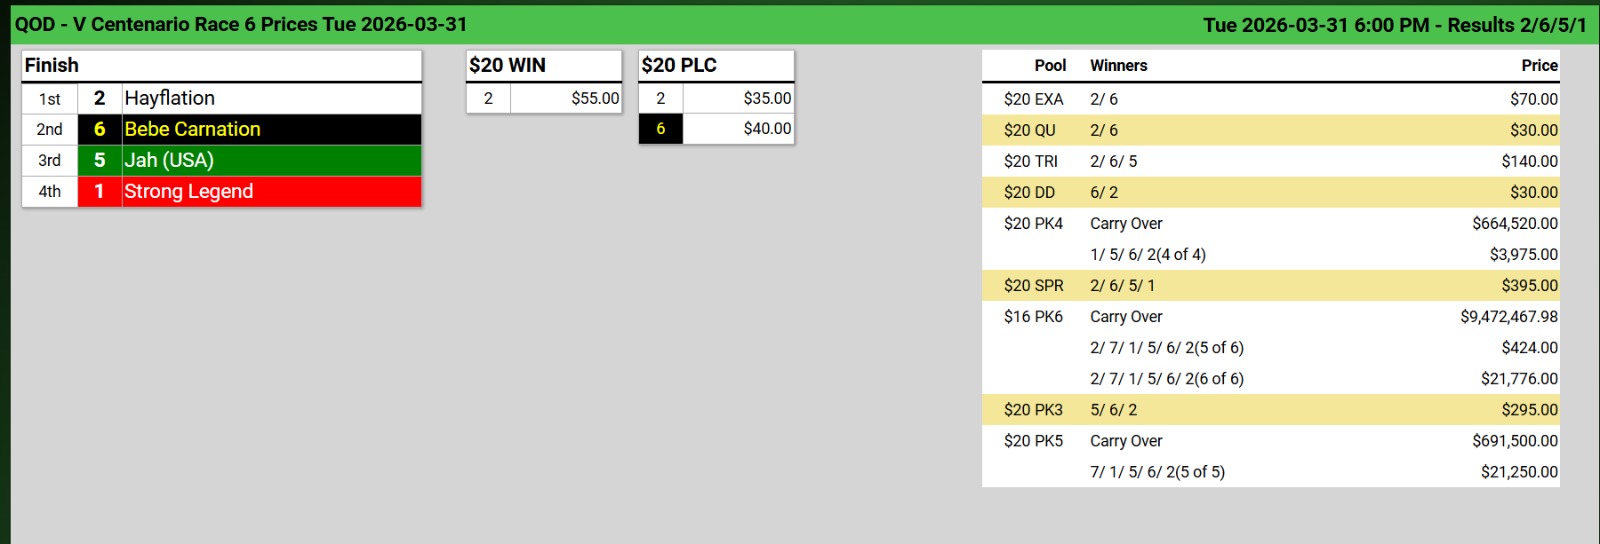Click the $9,472,467.98 carry over amount
1600x544 pixels.
pyautogui.click(x=1508, y=316)
